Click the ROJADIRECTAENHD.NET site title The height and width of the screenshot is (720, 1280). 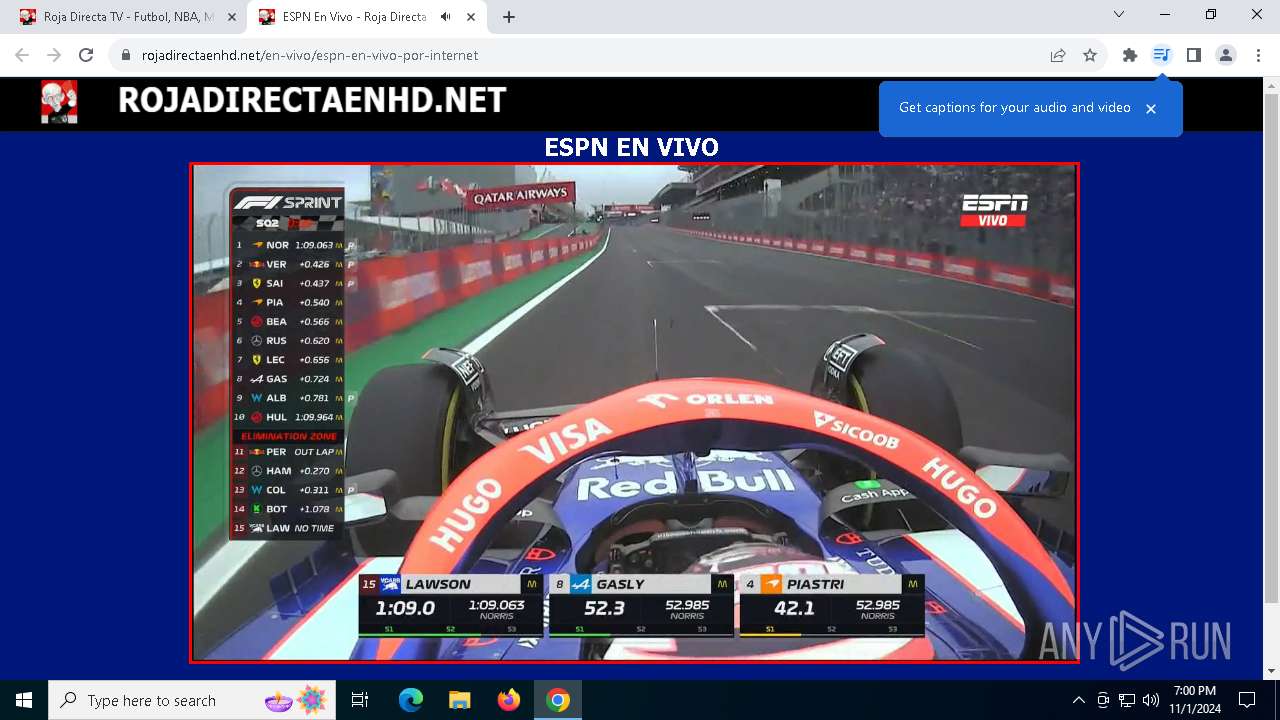click(x=312, y=100)
